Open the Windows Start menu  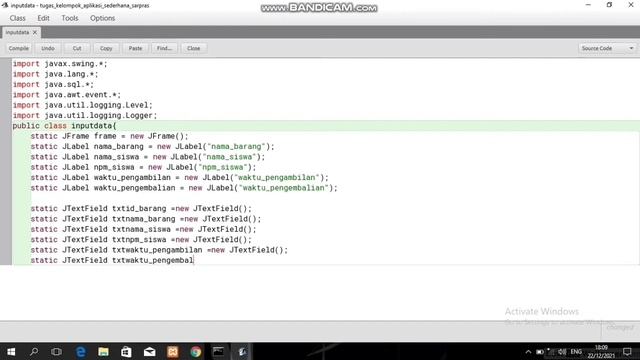click(x=11, y=351)
